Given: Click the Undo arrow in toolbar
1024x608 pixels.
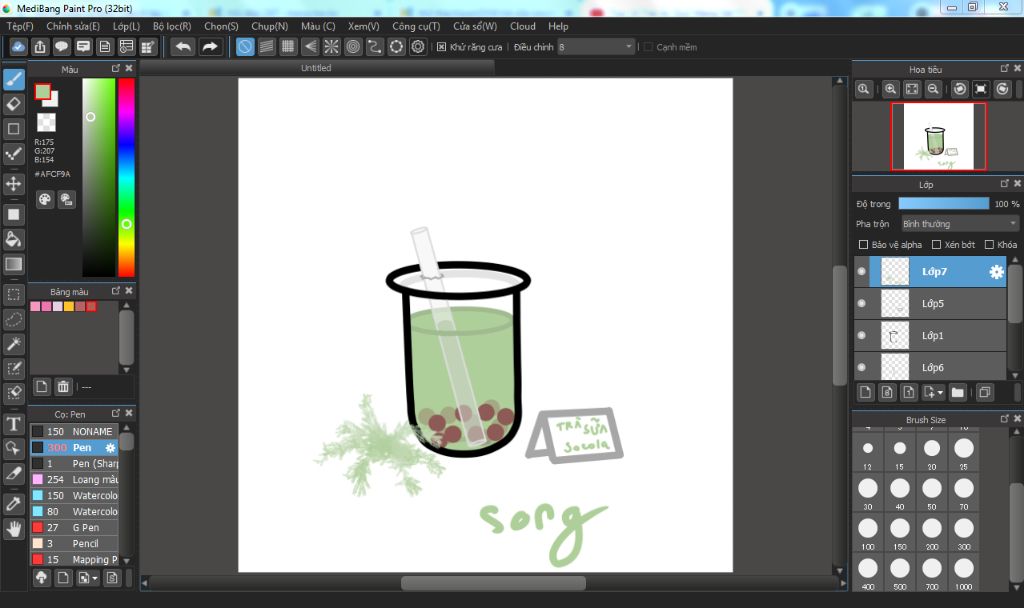Looking at the screenshot, I should click(184, 47).
